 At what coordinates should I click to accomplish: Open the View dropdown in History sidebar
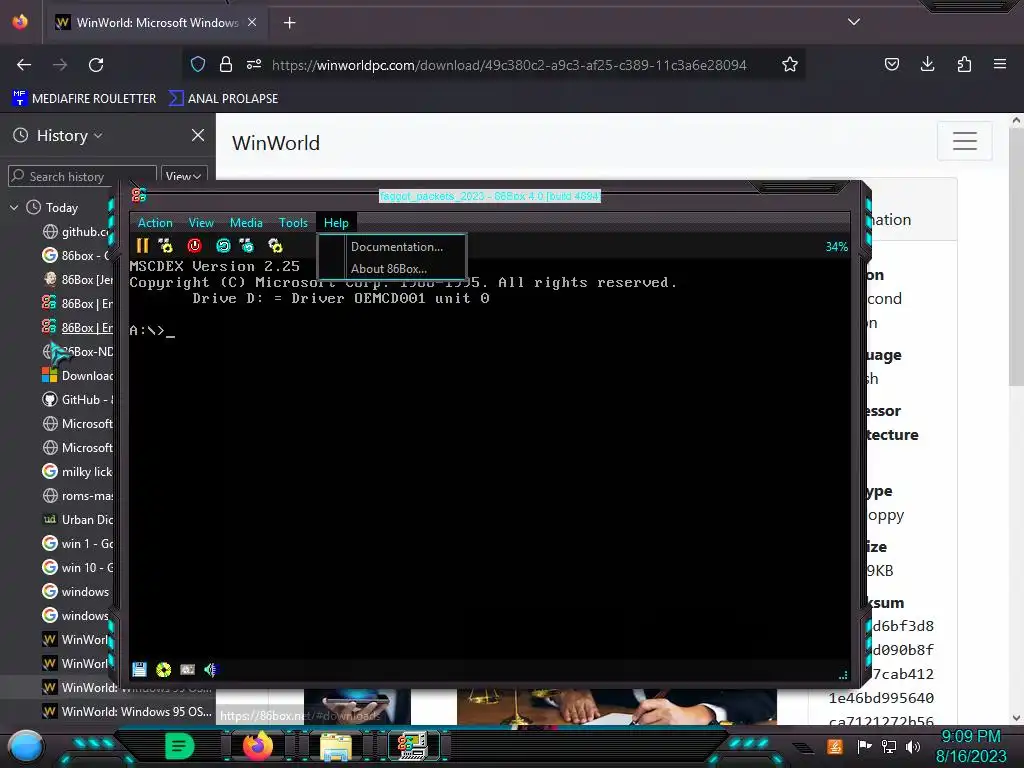[184, 176]
